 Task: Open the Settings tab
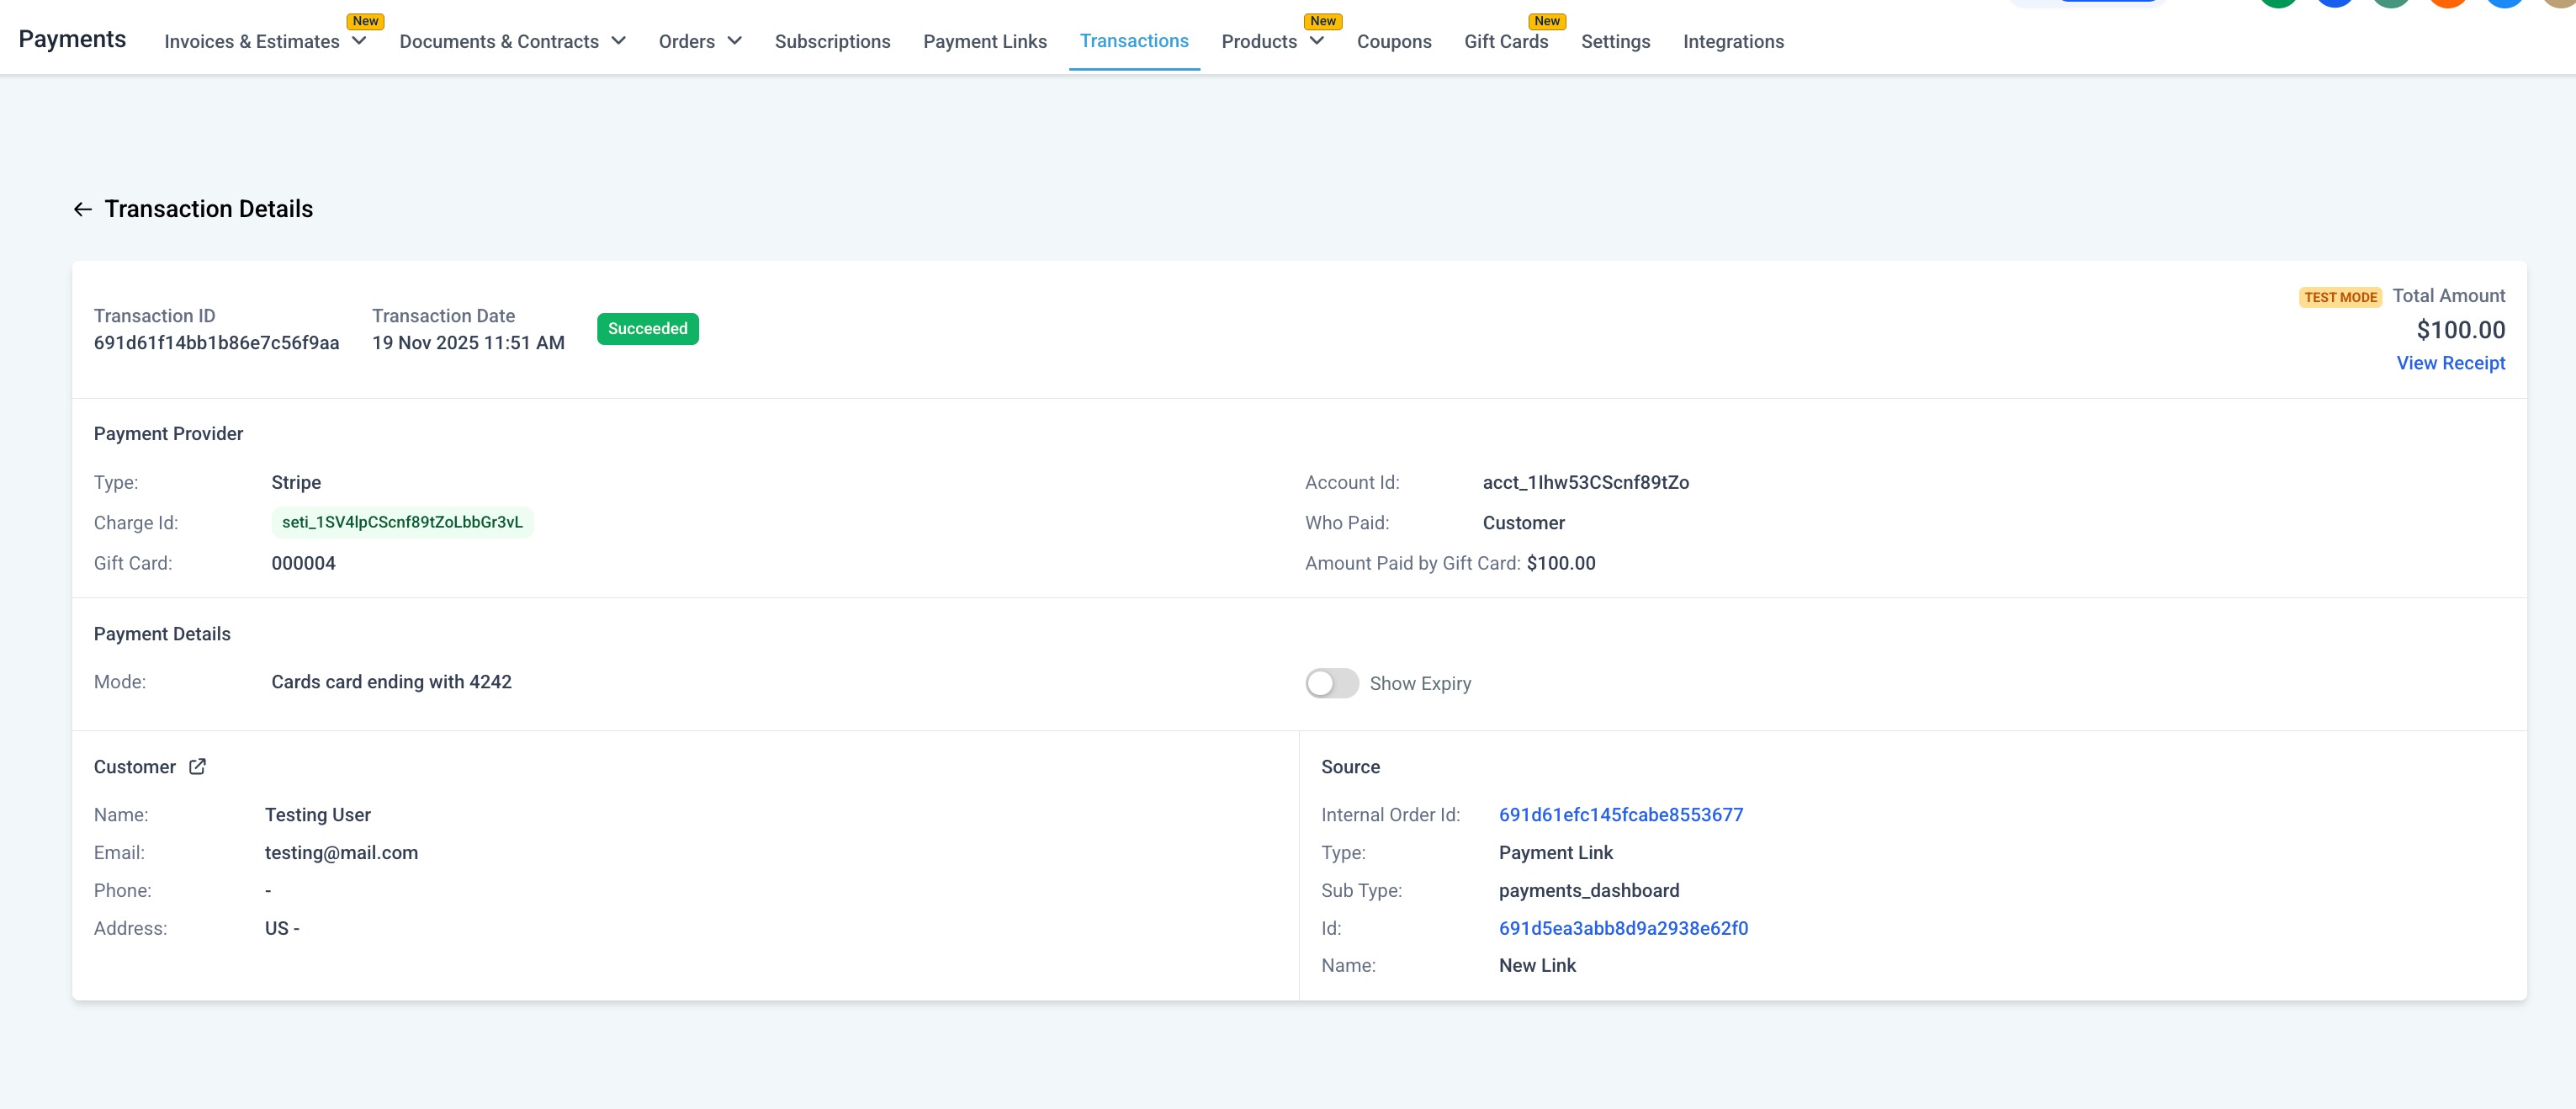1615,41
